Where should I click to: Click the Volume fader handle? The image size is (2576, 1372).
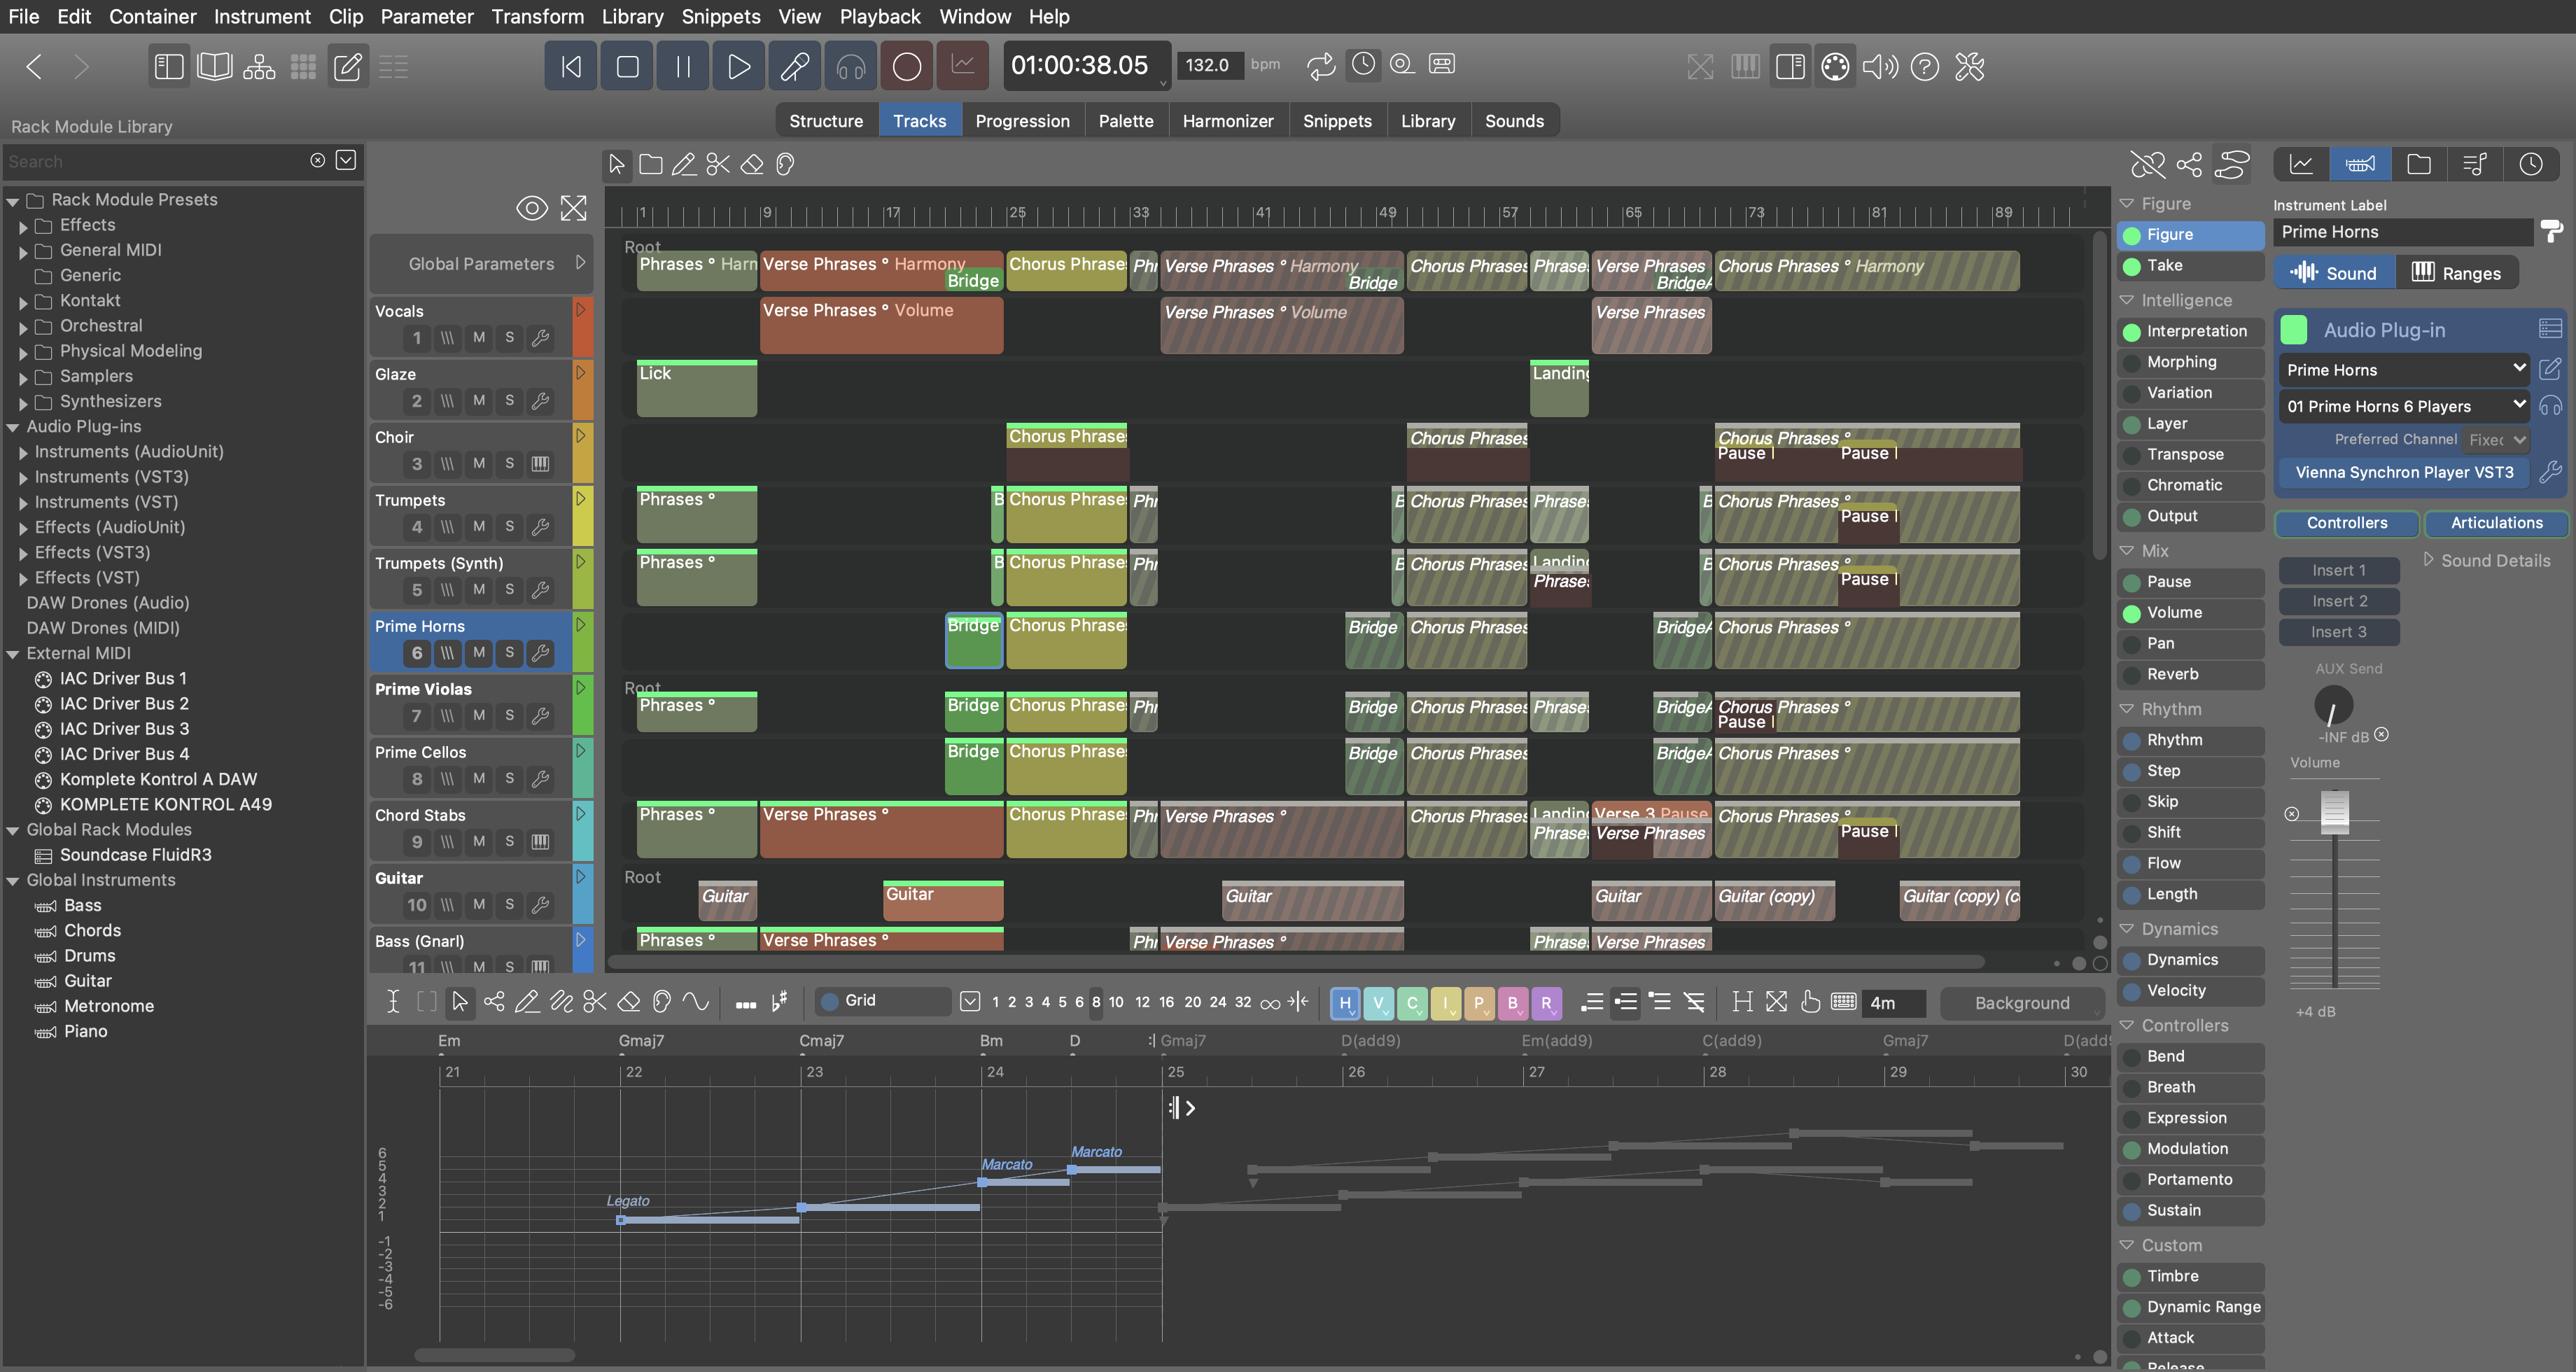[x=2334, y=812]
